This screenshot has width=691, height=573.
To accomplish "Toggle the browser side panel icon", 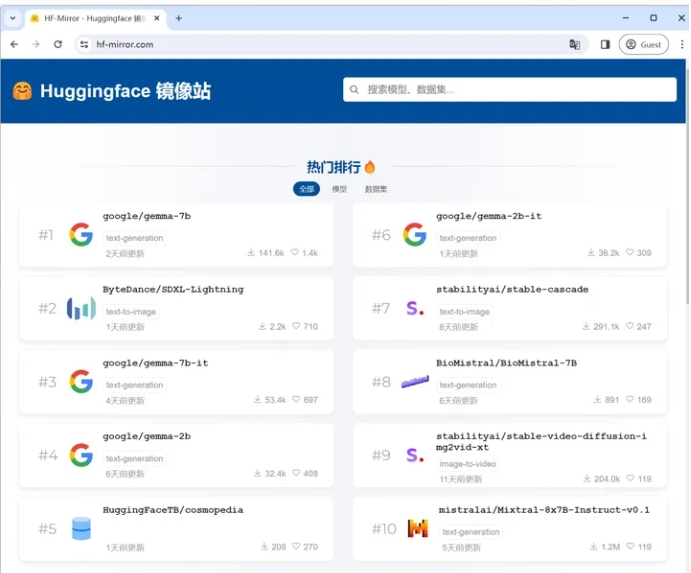I will click(x=605, y=44).
